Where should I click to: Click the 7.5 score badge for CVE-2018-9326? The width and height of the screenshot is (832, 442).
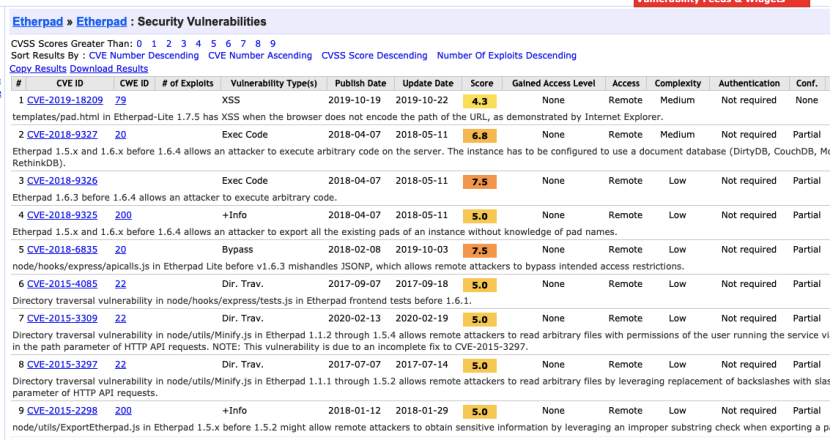tap(480, 181)
